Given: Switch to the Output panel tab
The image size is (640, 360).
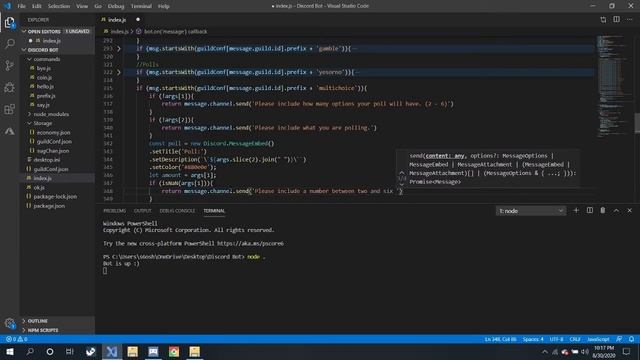Looking at the screenshot, I should tap(142, 211).
